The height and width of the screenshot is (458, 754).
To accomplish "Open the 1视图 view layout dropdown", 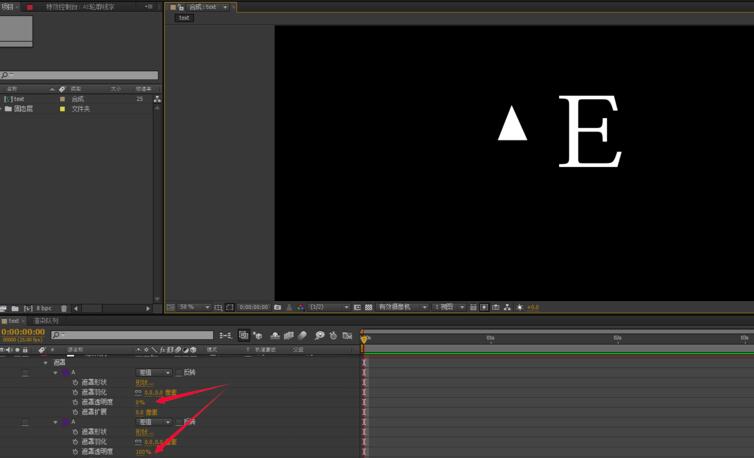I will (x=449, y=307).
